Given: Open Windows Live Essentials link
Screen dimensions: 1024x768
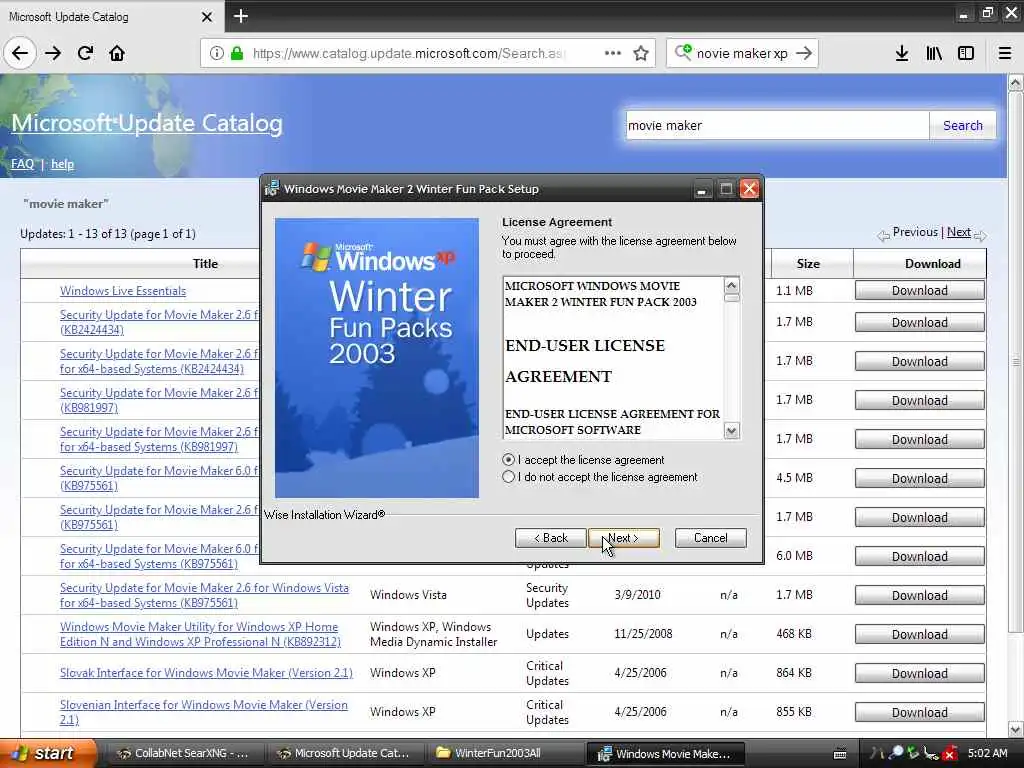Looking at the screenshot, I should click(x=123, y=291).
